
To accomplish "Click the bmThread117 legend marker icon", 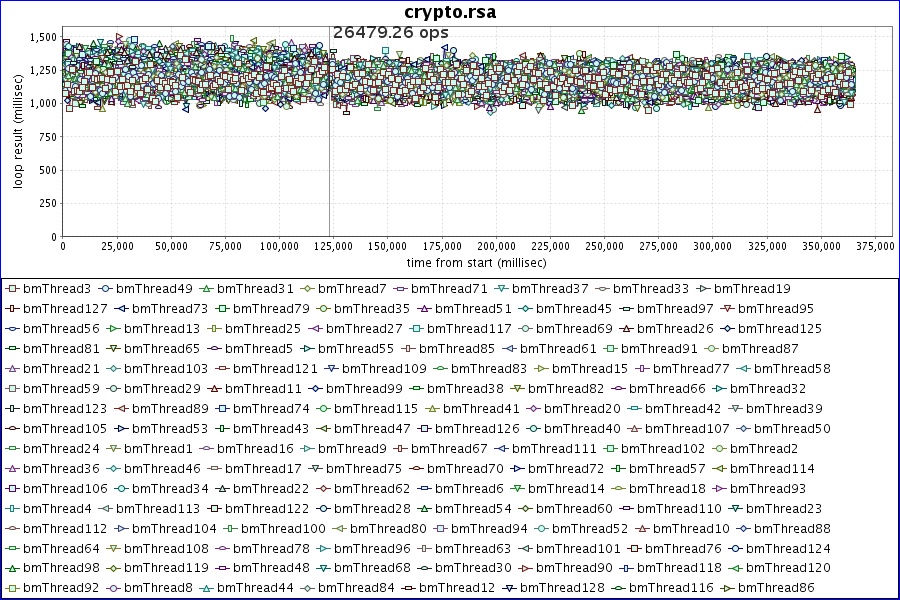I will pyautogui.click(x=418, y=329).
